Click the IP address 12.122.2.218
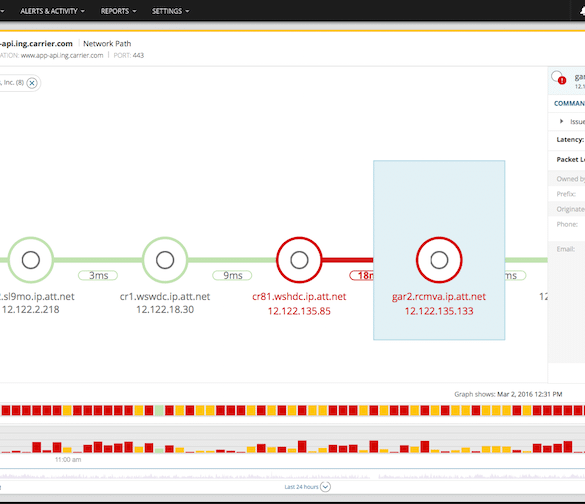This screenshot has width=585, height=504. [30, 310]
